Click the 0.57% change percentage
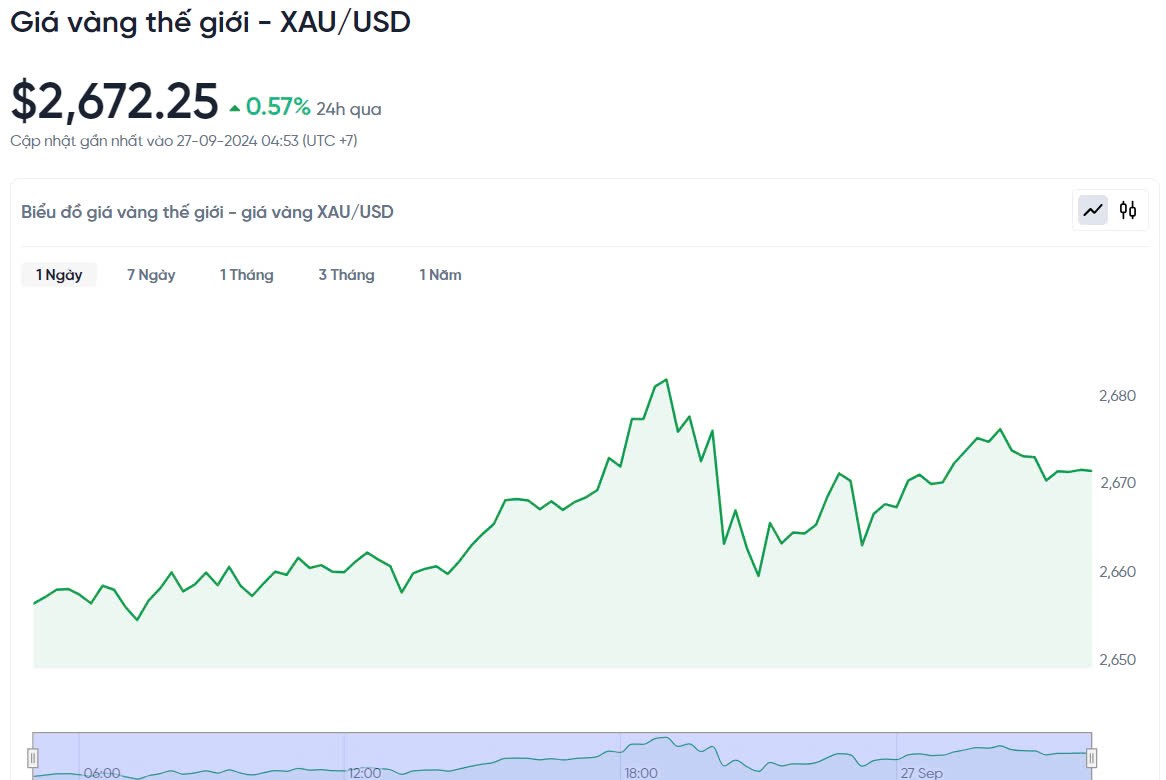 pyautogui.click(x=278, y=107)
